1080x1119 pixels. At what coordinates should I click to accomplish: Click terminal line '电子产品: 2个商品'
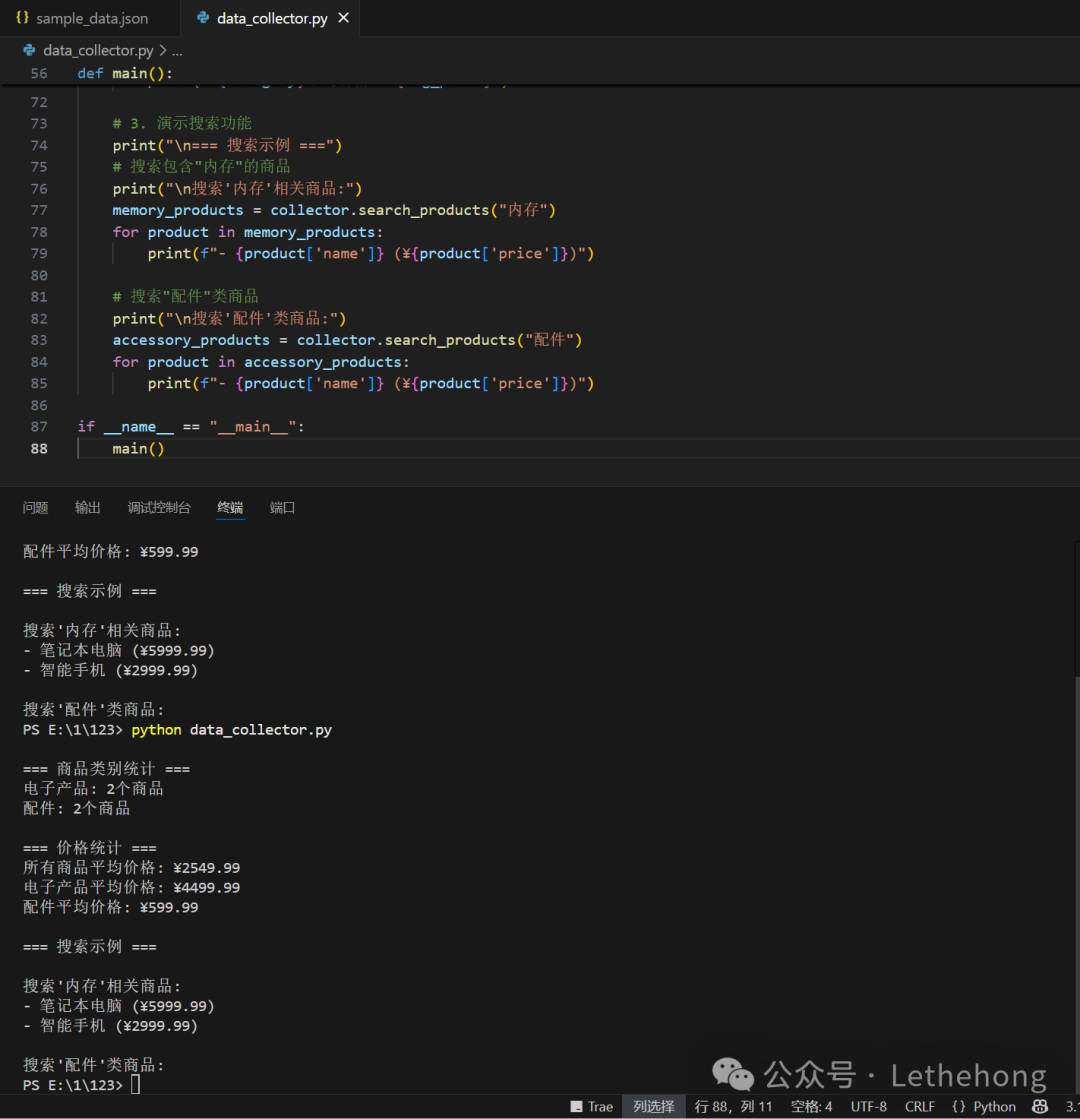pos(94,789)
